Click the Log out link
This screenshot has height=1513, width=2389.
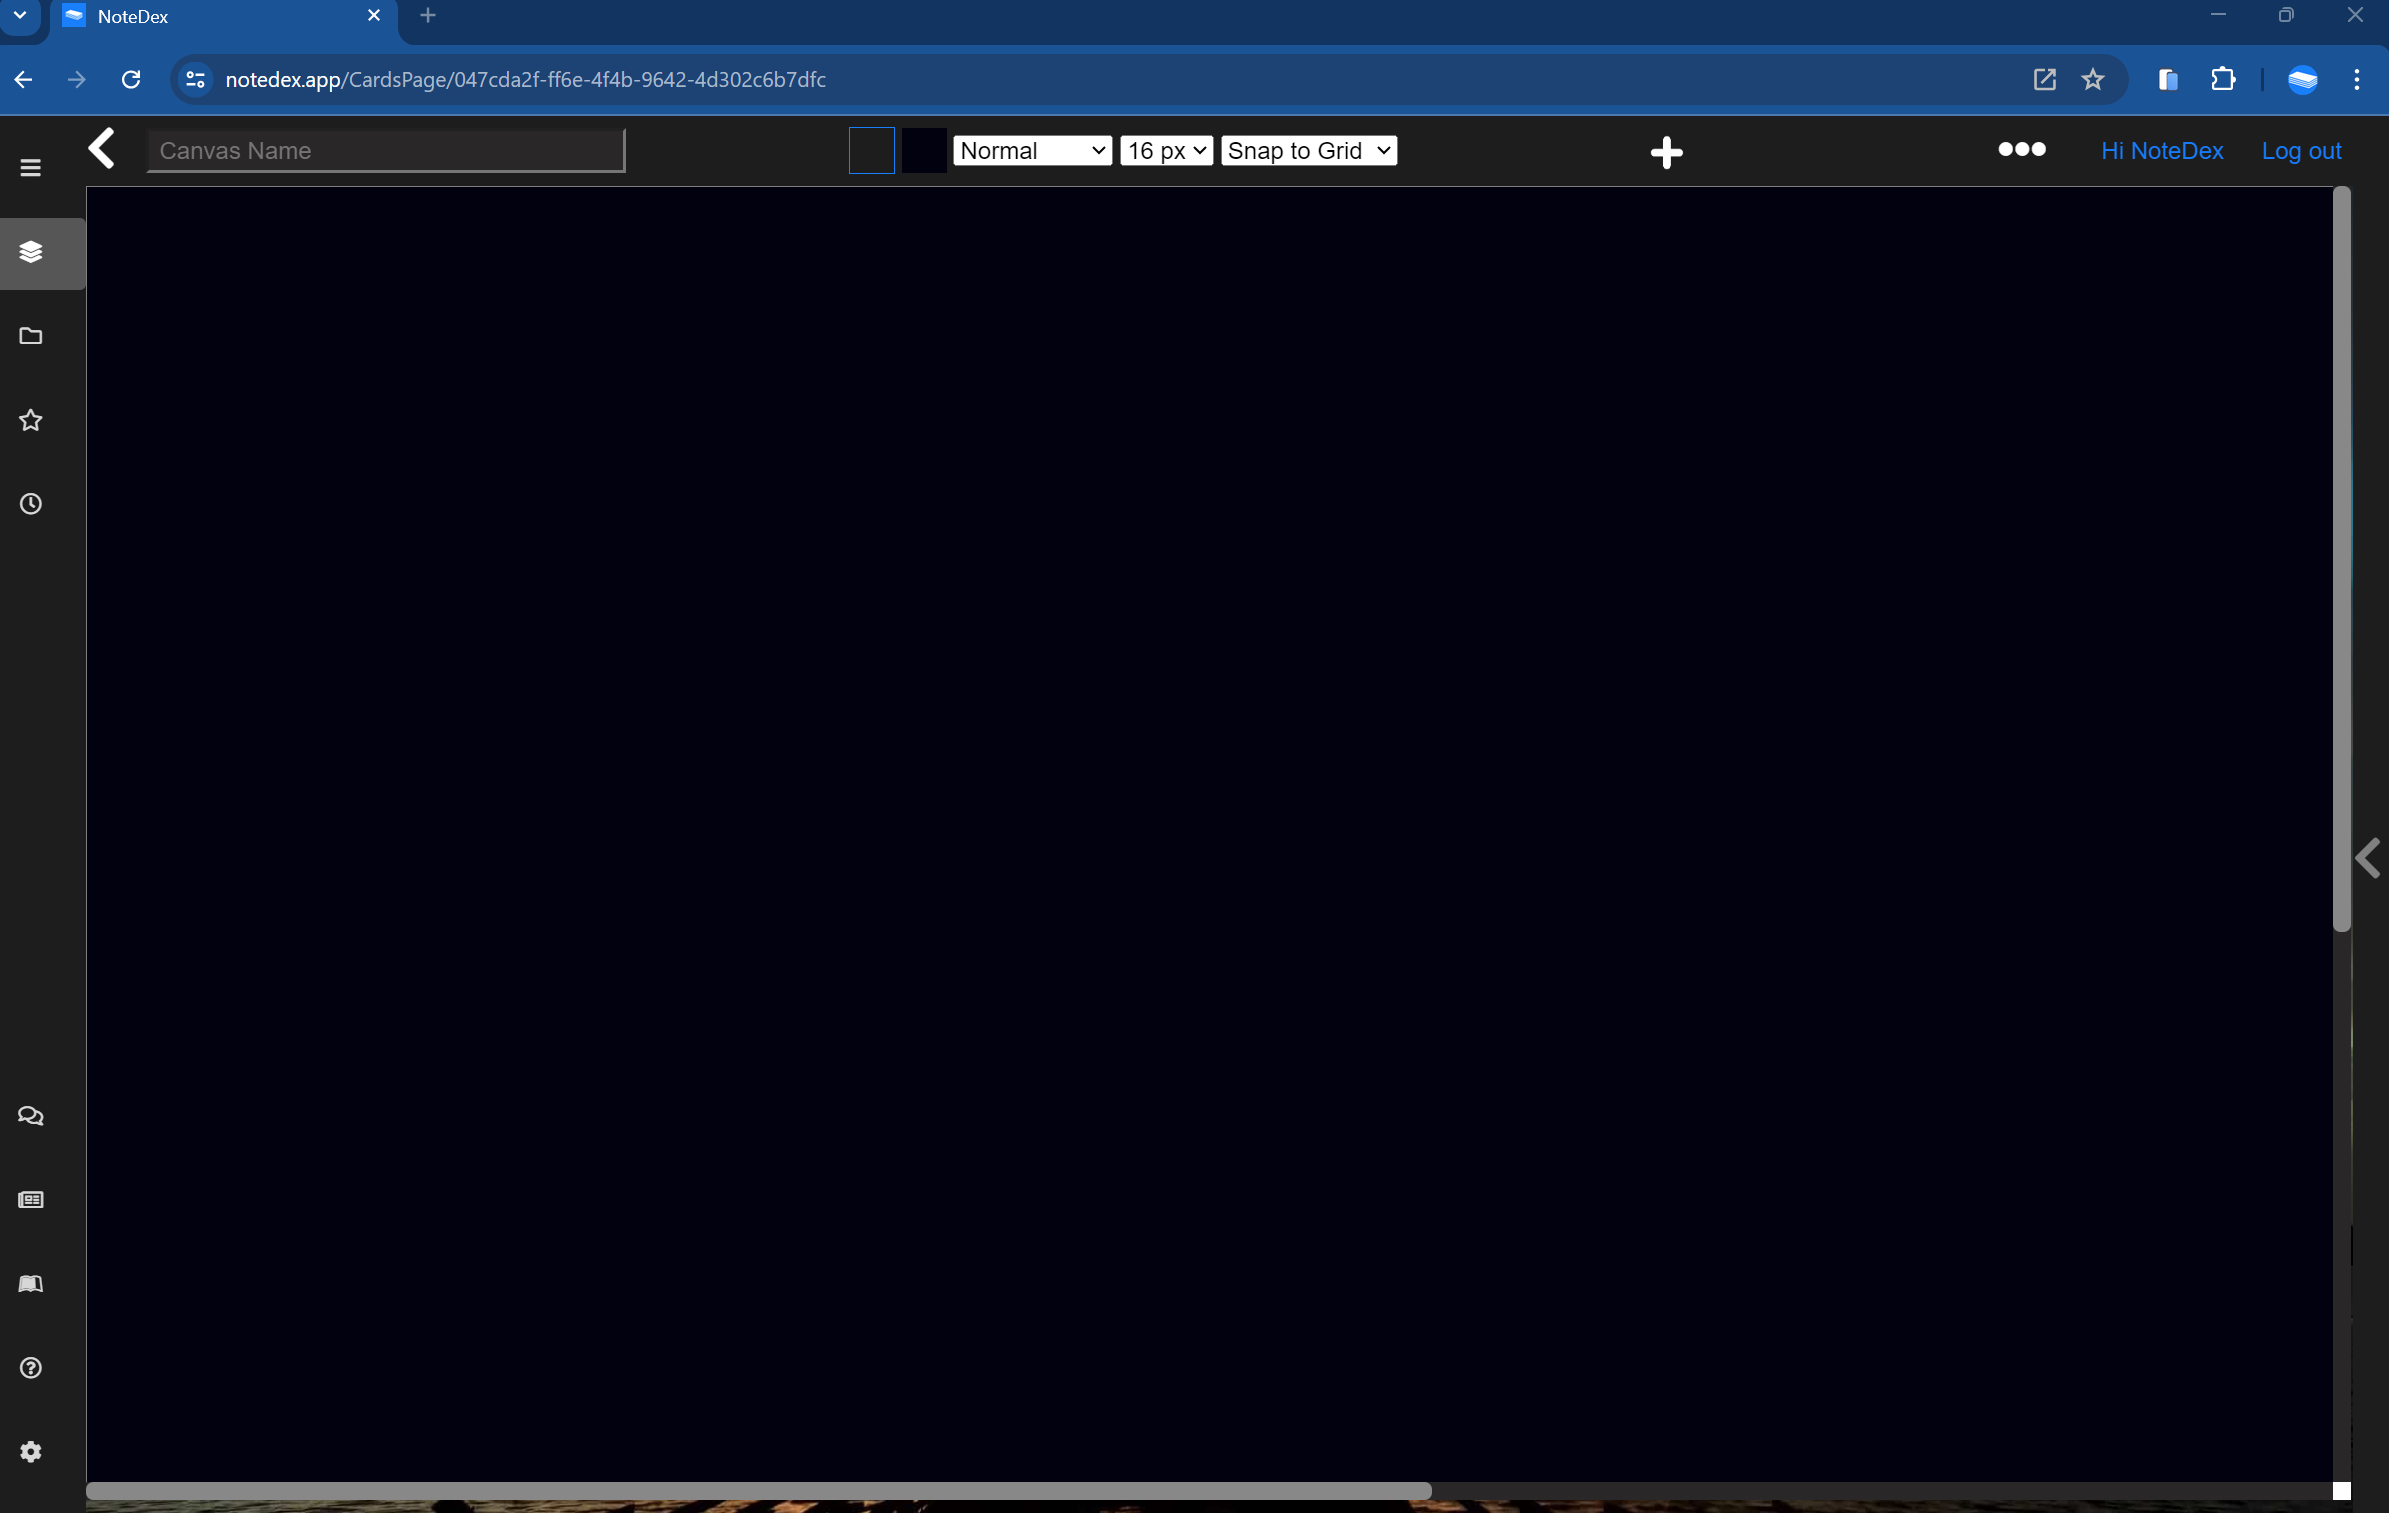coord(2302,150)
